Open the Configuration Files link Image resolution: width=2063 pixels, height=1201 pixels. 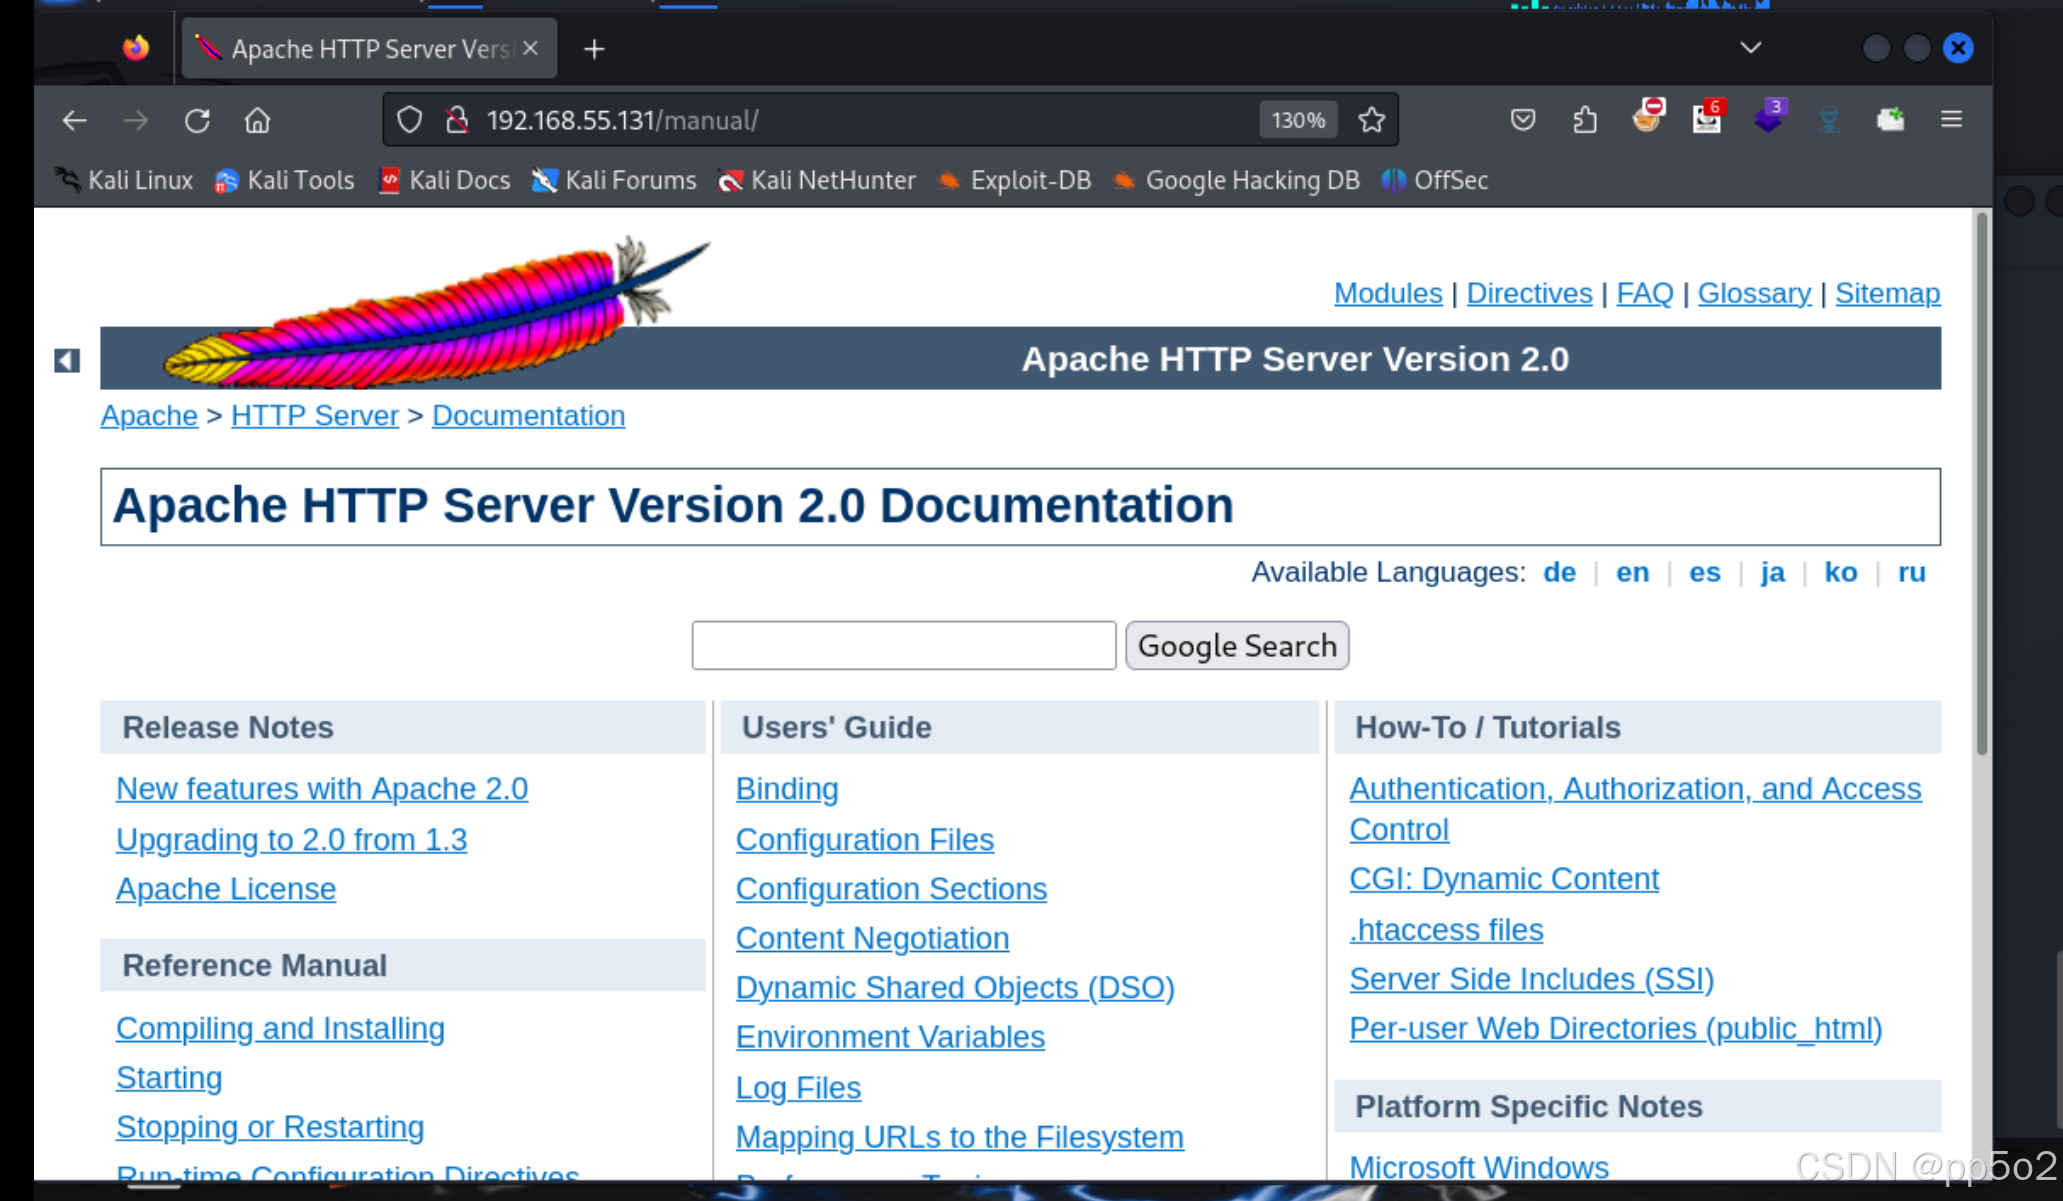pyautogui.click(x=864, y=839)
